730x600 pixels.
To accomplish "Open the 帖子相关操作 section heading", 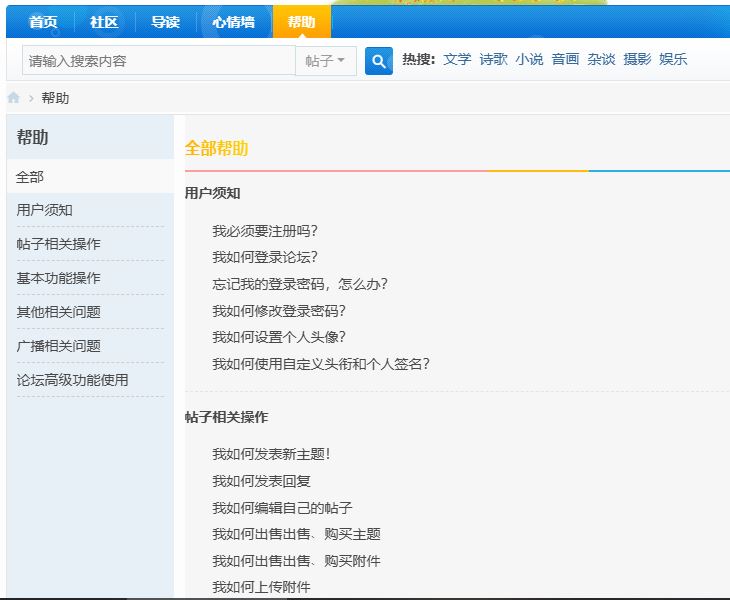I will point(227,417).
